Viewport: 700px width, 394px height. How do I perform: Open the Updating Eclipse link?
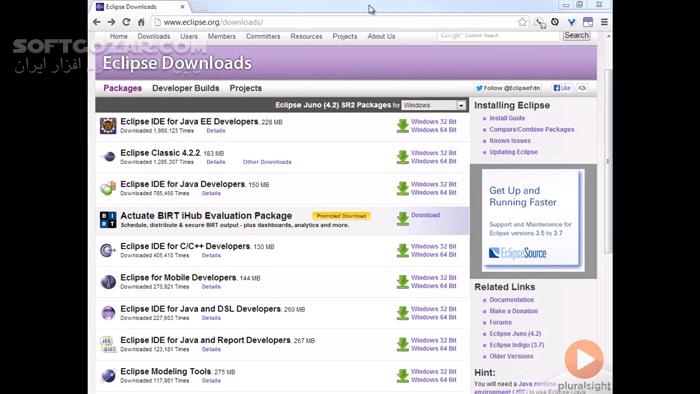coord(513,152)
